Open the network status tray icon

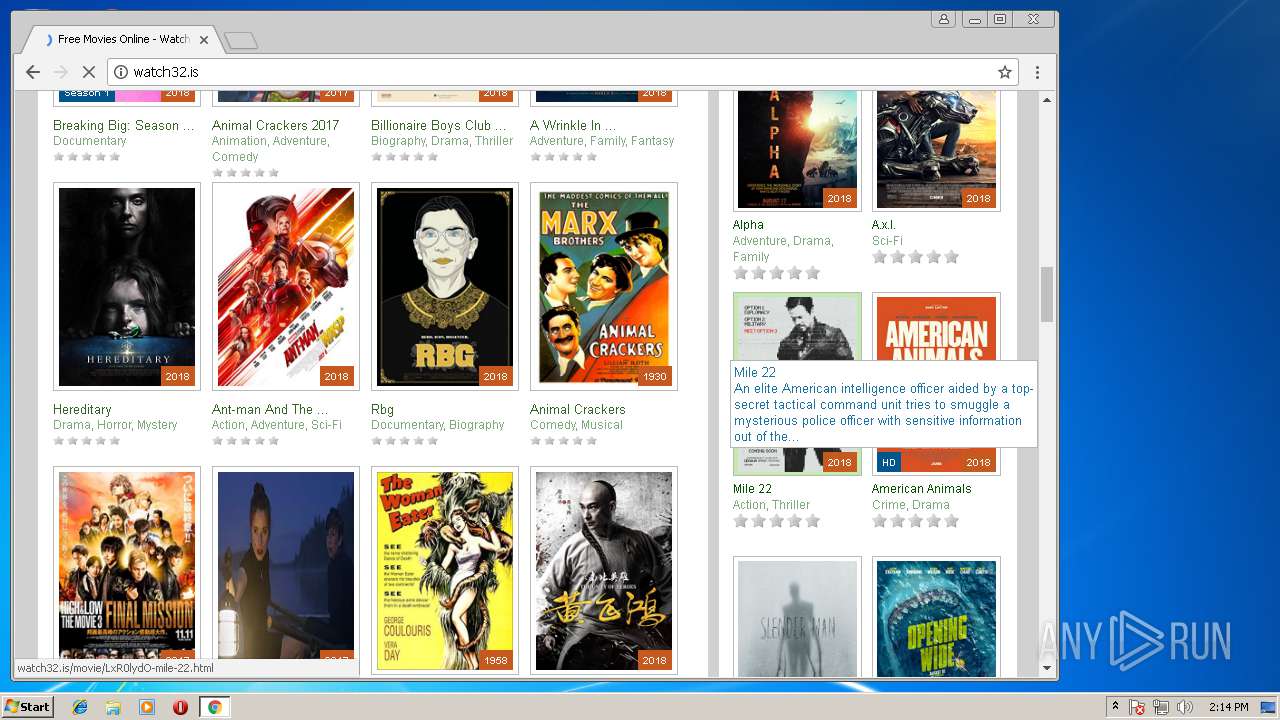coord(1161,707)
